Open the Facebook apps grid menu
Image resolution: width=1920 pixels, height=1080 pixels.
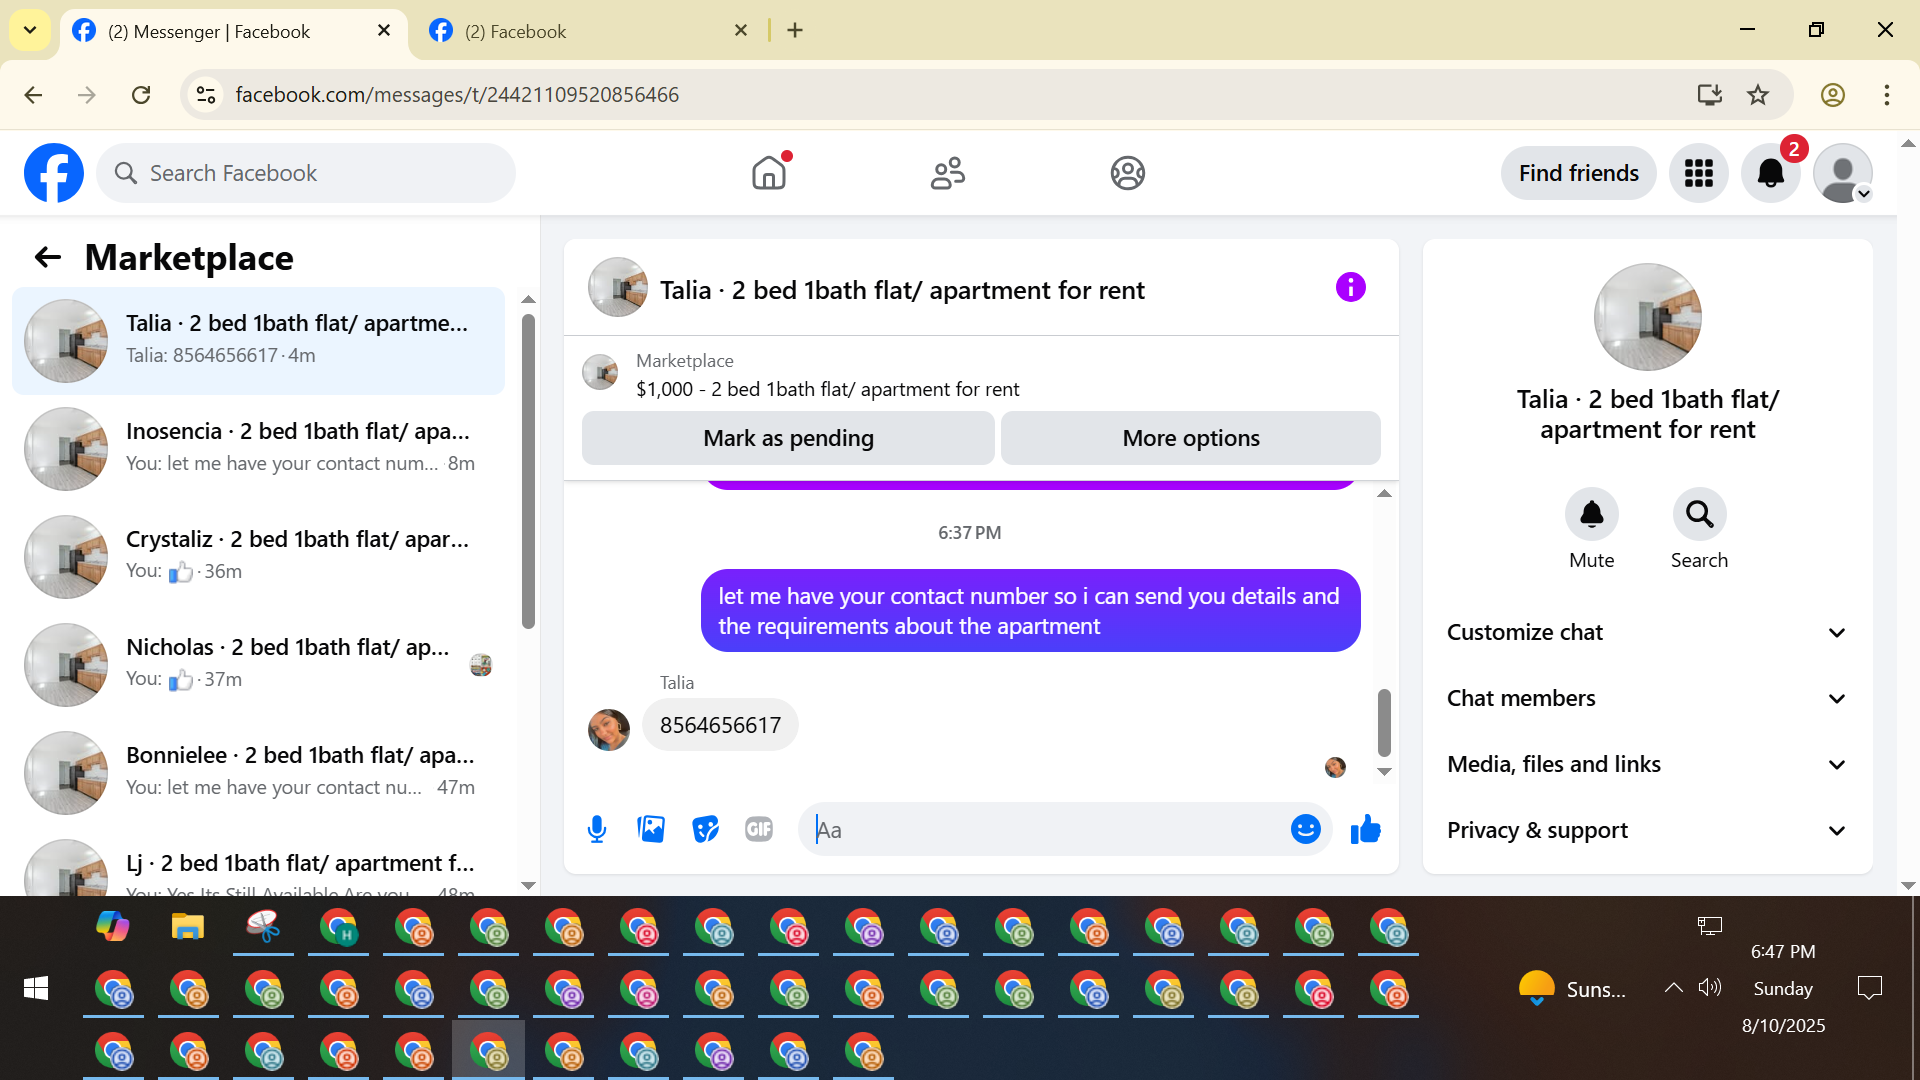1698,173
